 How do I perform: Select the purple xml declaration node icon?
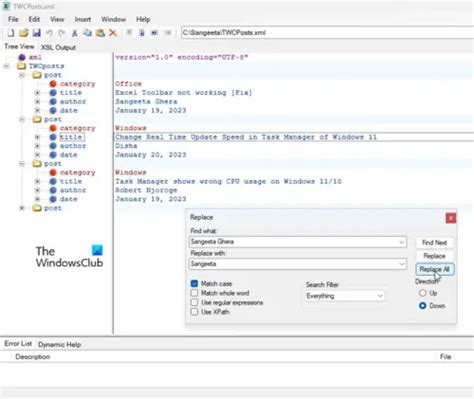pyautogui.click(x=22, y=57)
